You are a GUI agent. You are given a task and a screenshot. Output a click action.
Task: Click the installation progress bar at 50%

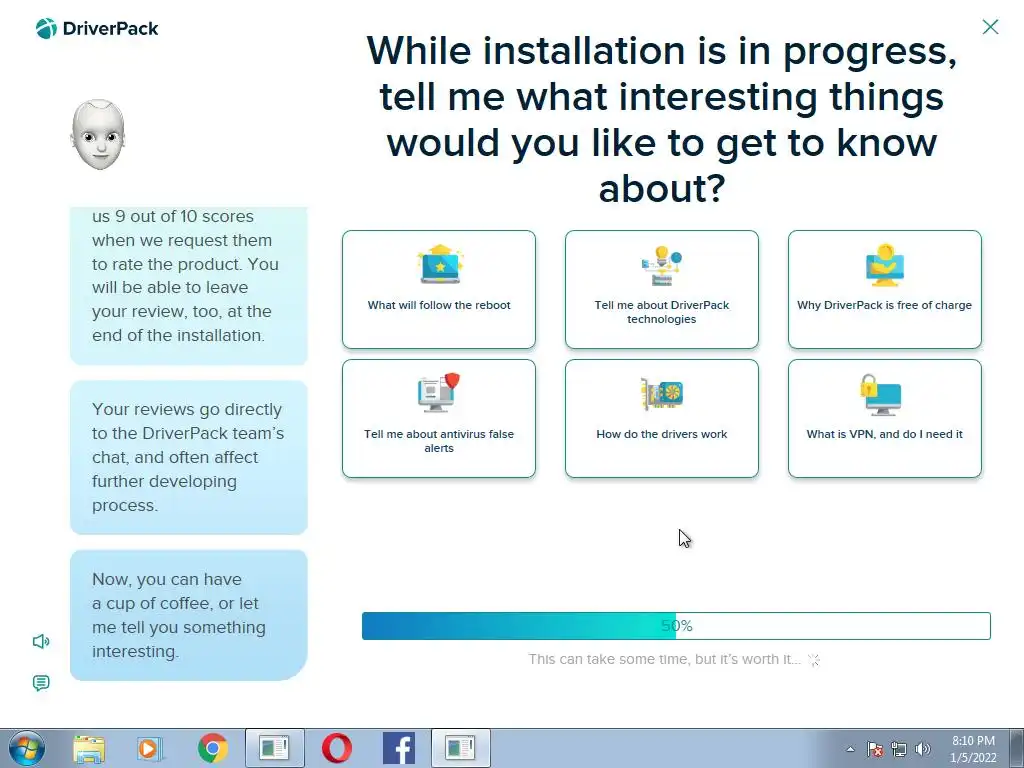tap(676, 626)
